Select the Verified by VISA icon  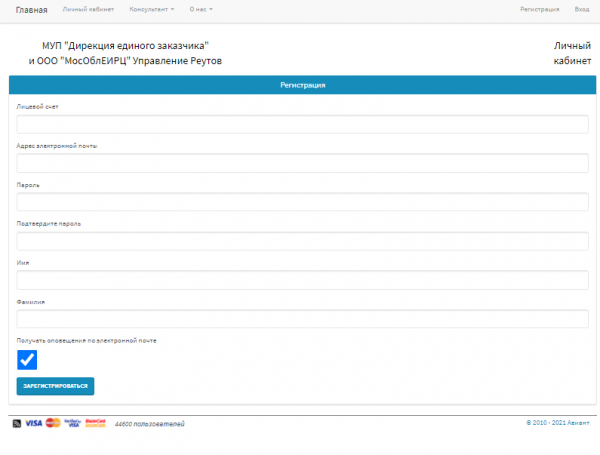73,423
